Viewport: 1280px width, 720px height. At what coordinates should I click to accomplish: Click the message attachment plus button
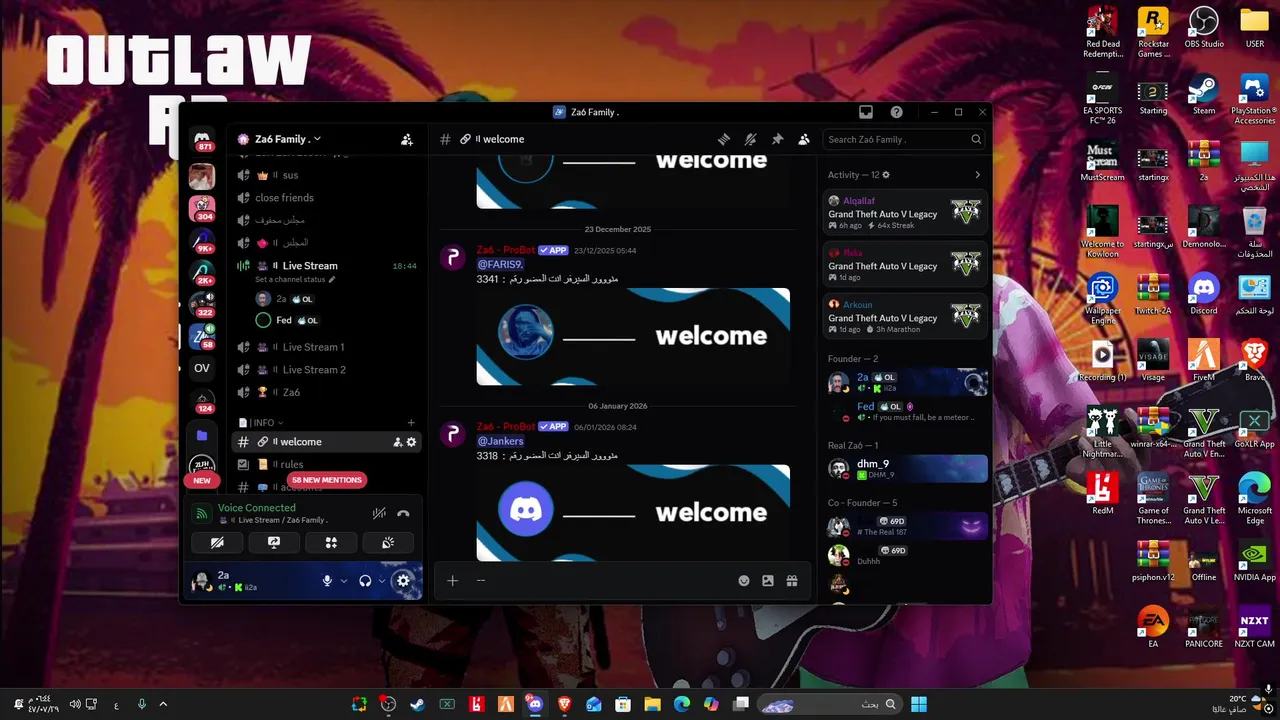[x=452, y=581]
